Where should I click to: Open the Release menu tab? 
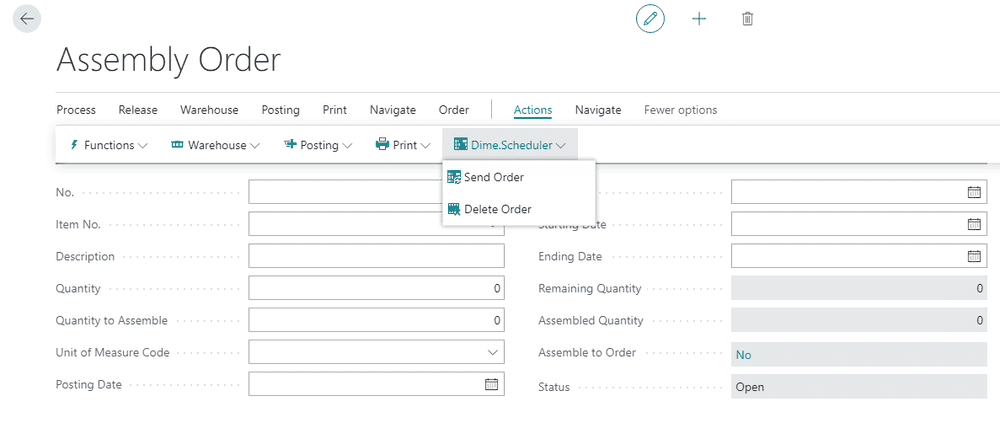(138, 110)
